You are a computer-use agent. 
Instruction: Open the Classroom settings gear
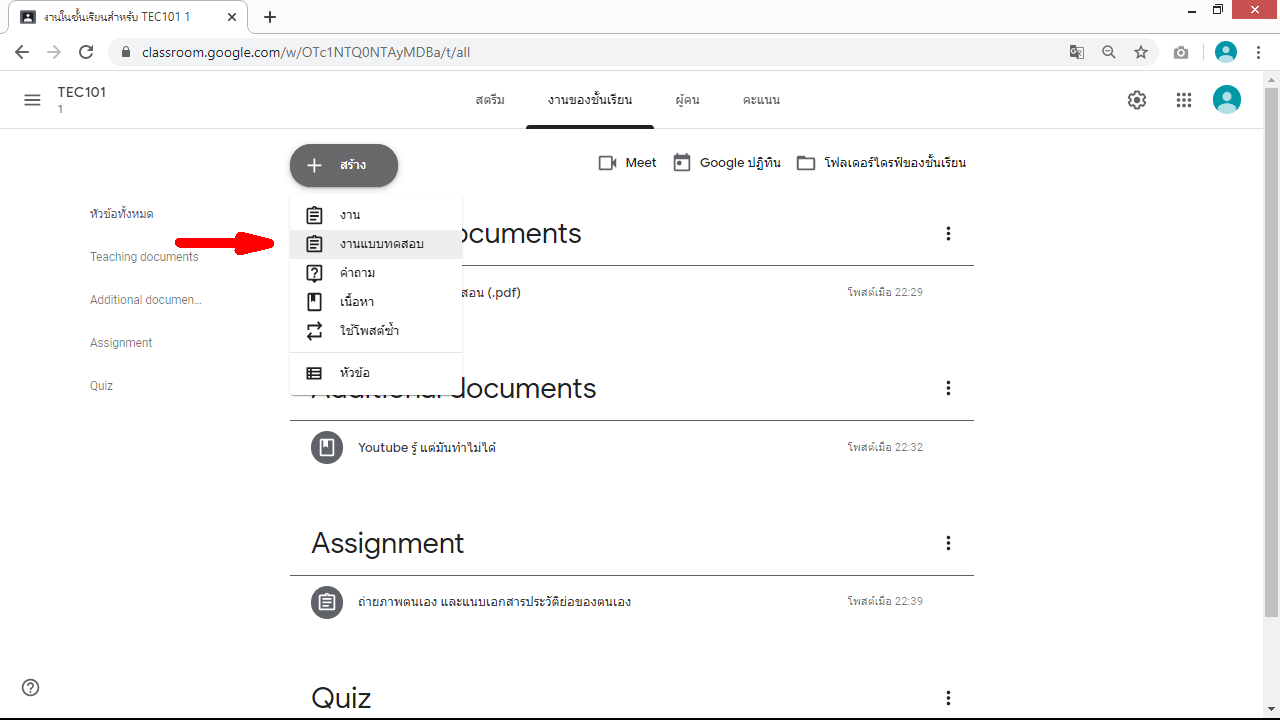click(x=1137, y=100)
